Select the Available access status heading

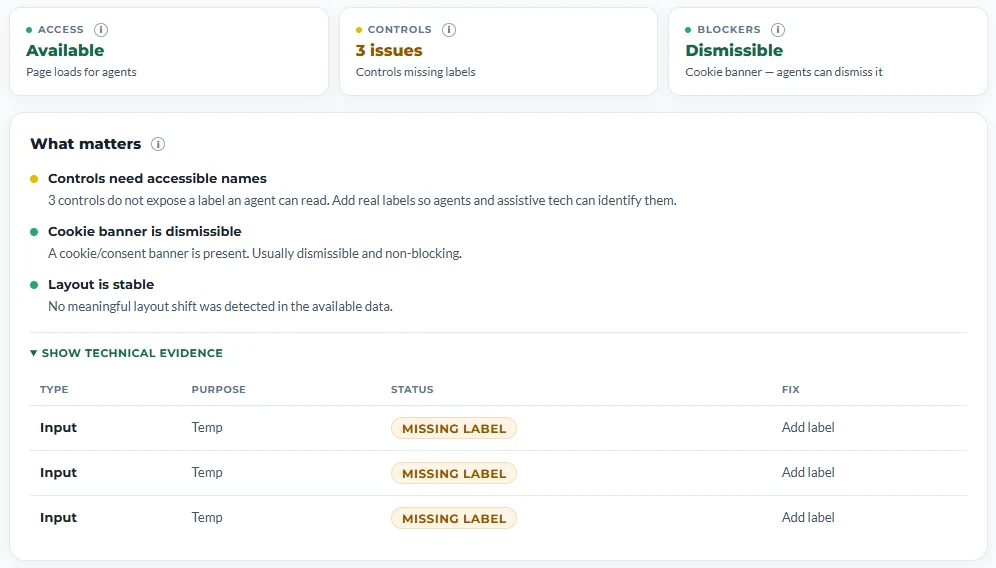pyautogui.click(x=65, y=50)
